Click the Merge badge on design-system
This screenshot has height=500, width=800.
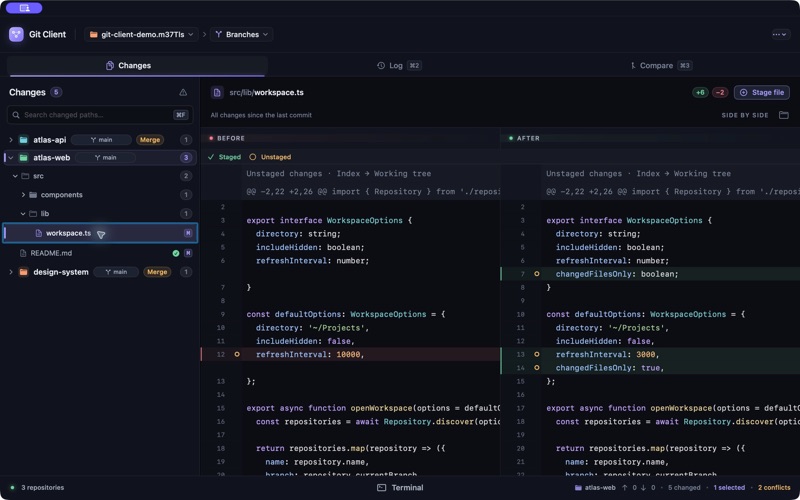pos(157,272)
